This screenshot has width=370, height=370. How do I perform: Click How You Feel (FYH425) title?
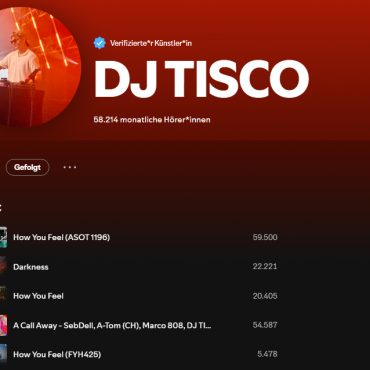click(57, 354)
